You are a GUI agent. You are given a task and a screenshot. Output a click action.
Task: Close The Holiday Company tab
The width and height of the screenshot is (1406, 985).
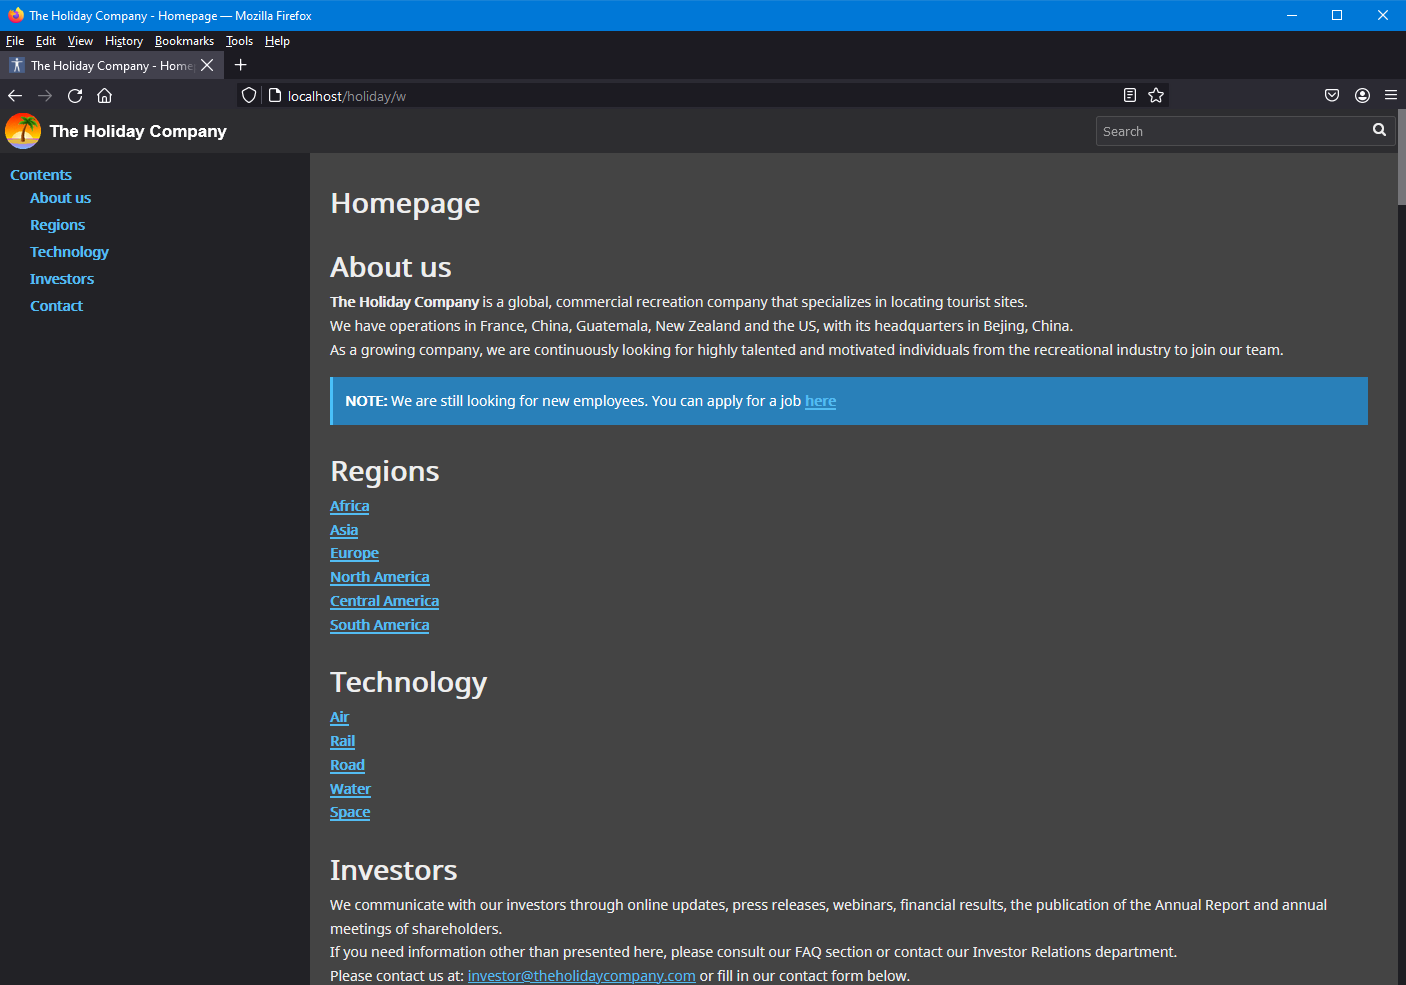pyautogui.click(x=207, y=65)
